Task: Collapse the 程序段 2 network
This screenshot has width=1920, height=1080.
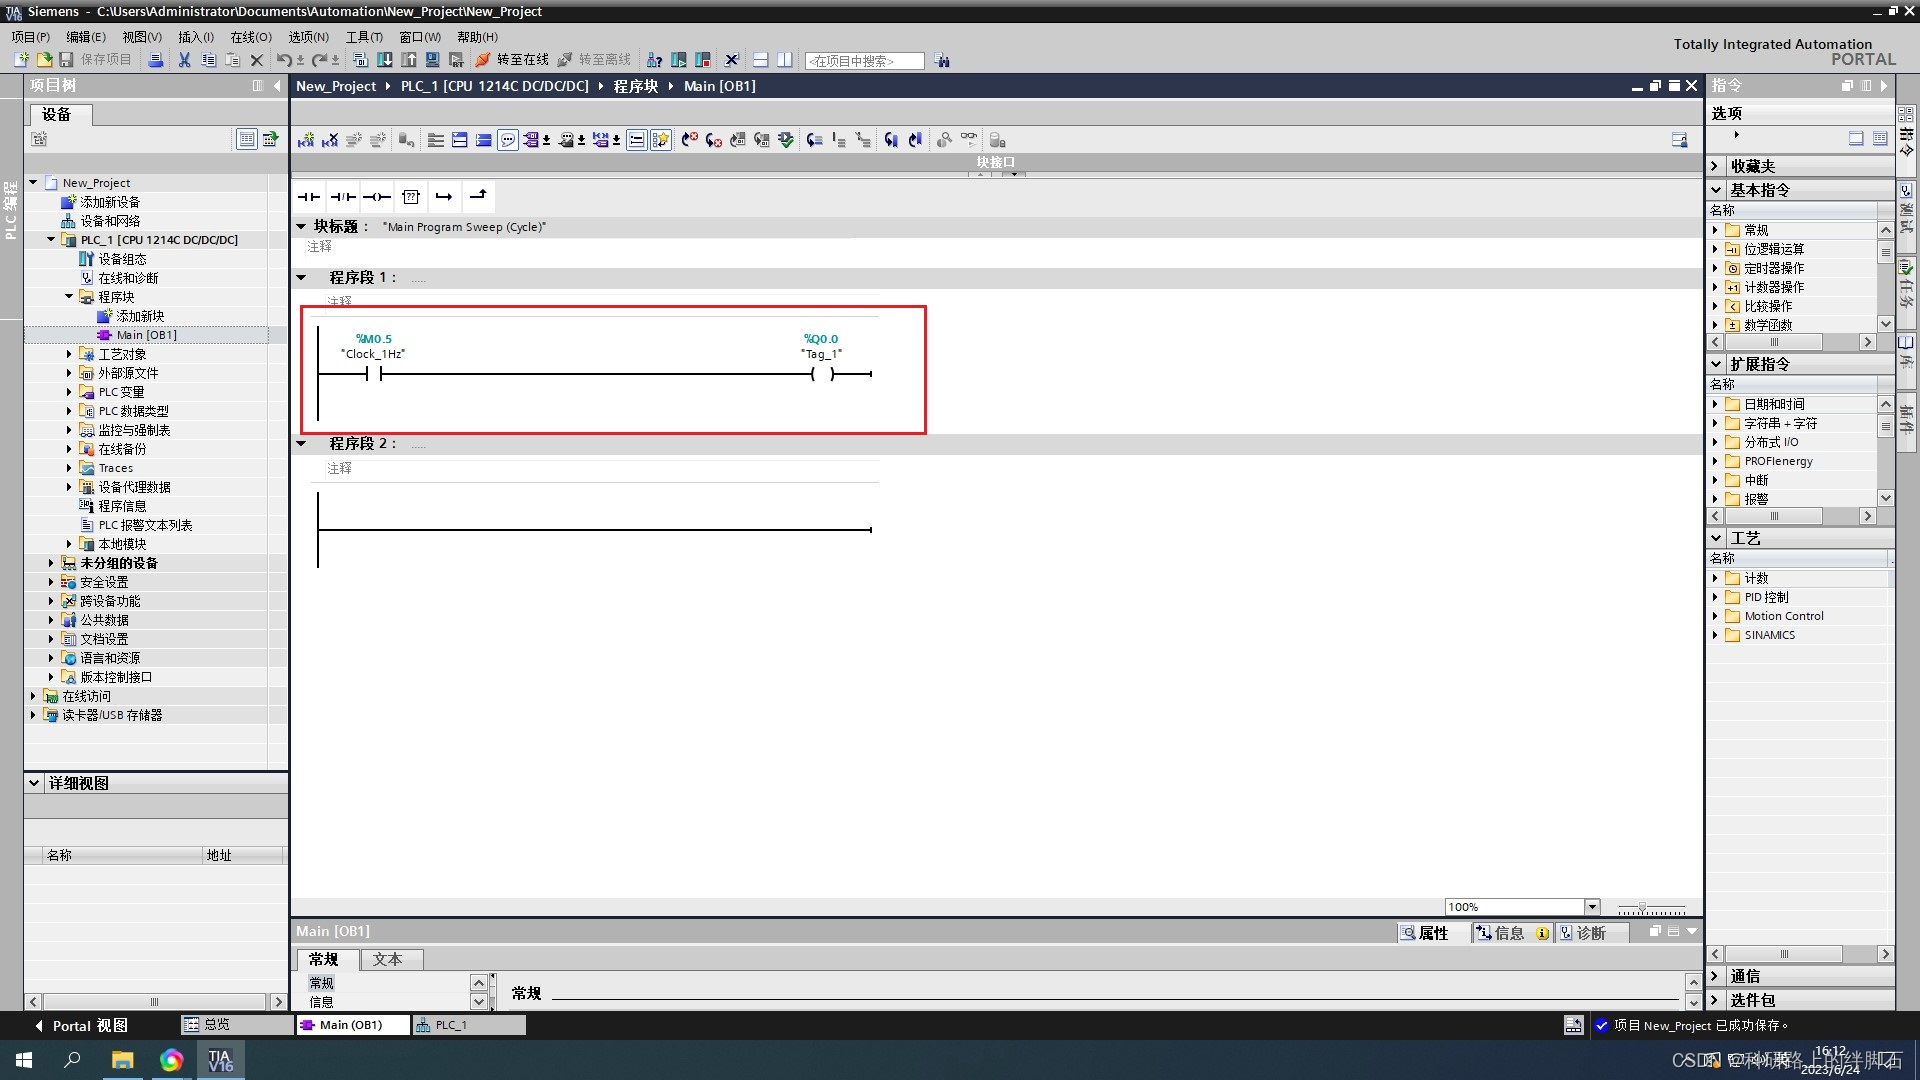Action: pyautogui.click(x=301, y=443)
